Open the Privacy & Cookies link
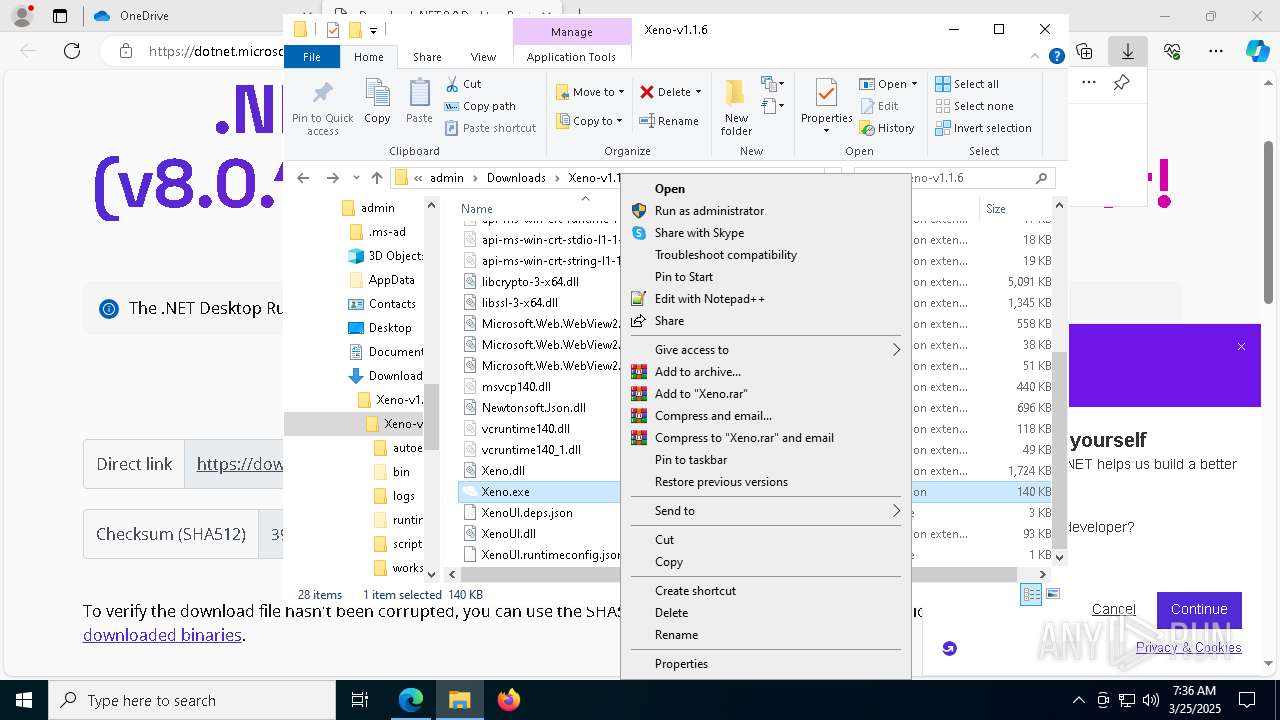 (1189, 648)
